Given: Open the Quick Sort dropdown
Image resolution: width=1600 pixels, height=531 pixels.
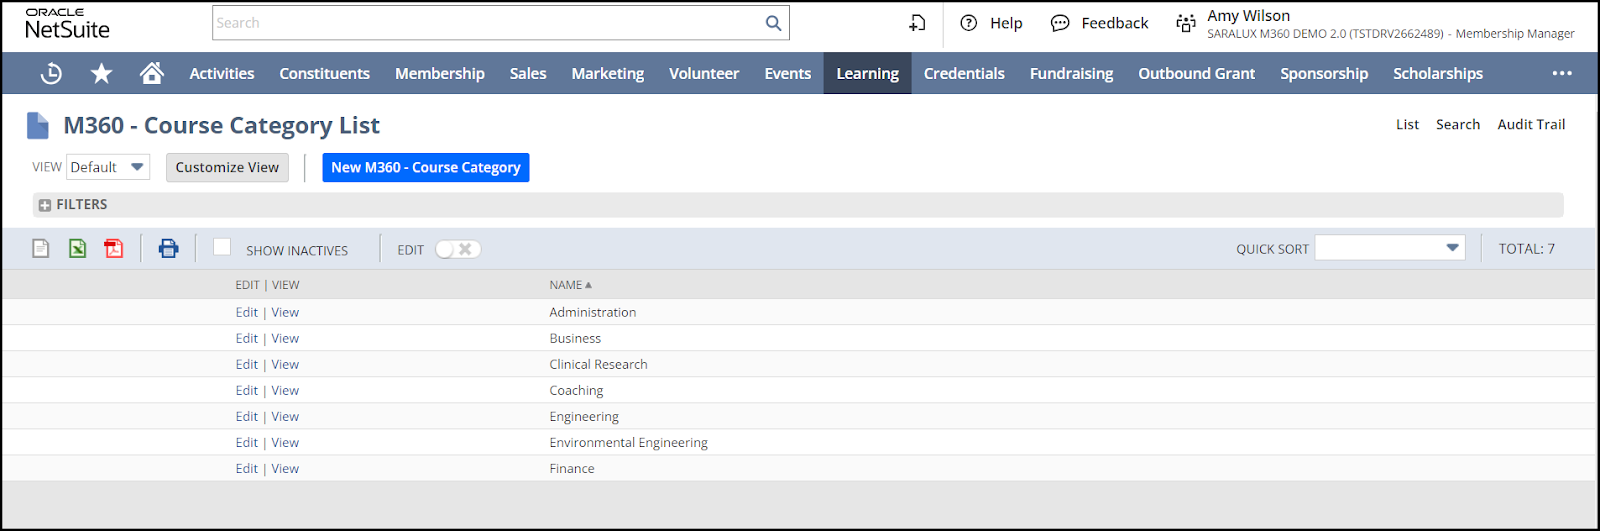Looking at the screenshot, I should (x=1389, y=248).
